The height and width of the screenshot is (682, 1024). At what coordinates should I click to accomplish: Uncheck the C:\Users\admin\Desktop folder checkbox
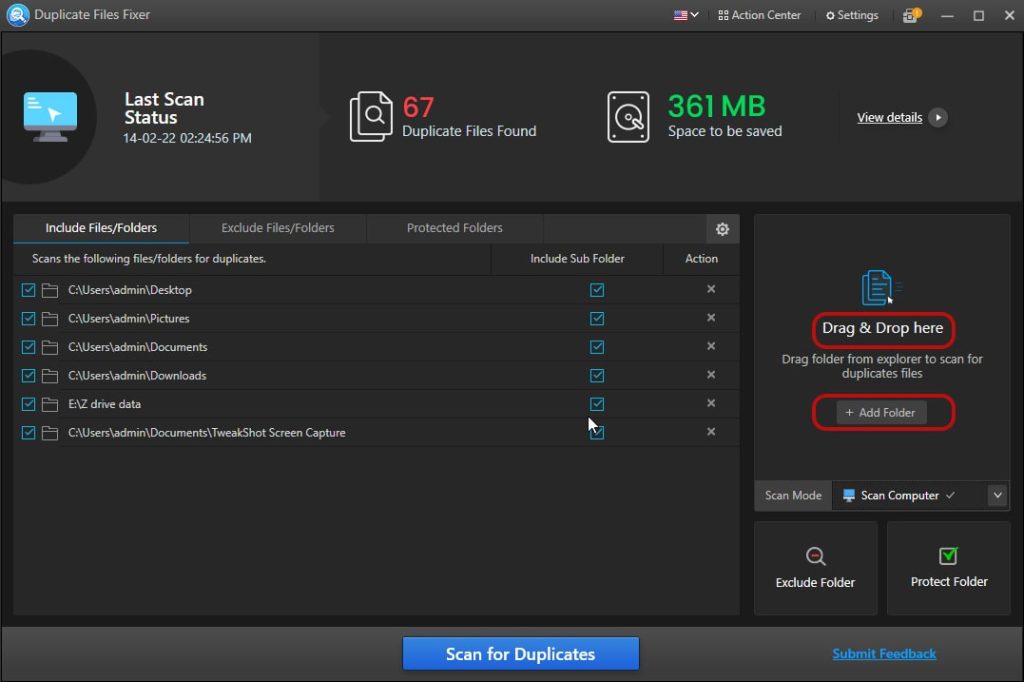28,290
